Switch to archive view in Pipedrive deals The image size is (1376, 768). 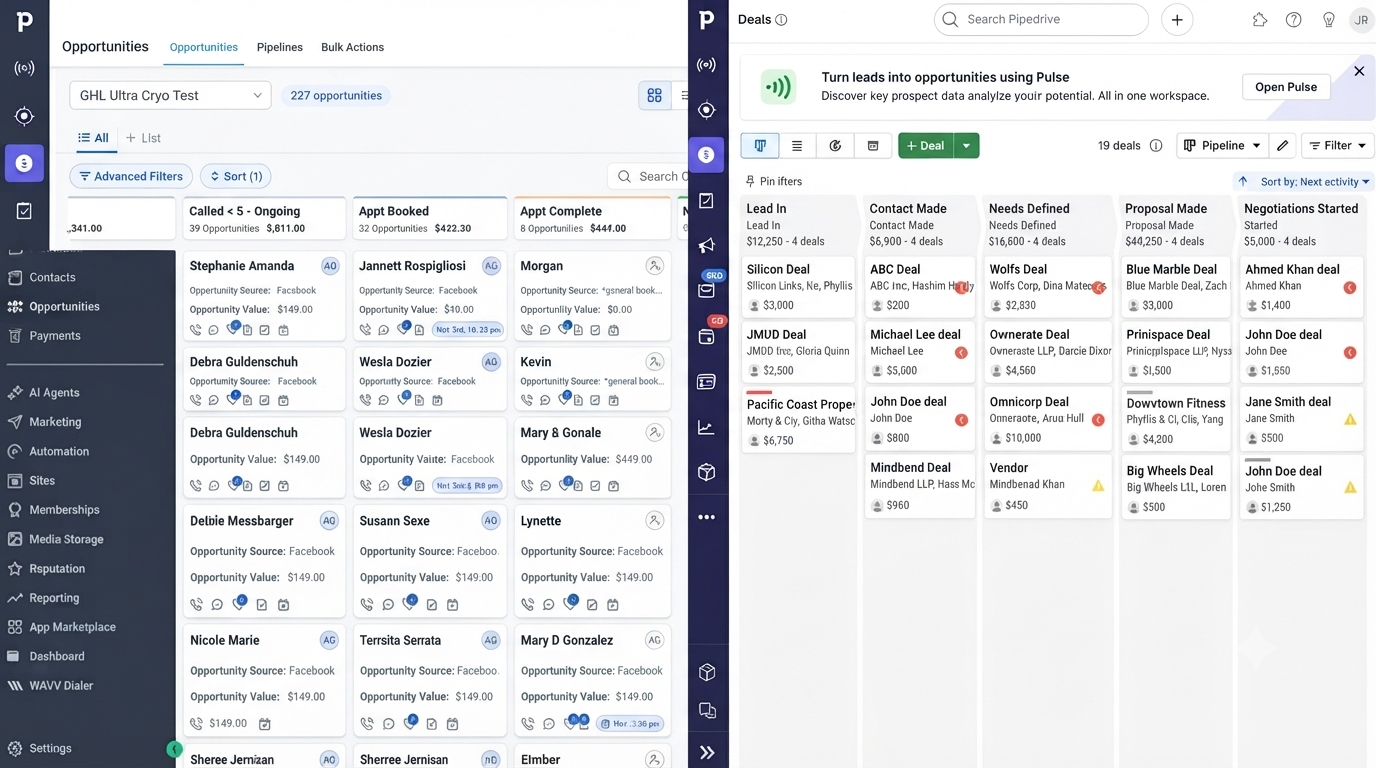(x=873, y=146)
